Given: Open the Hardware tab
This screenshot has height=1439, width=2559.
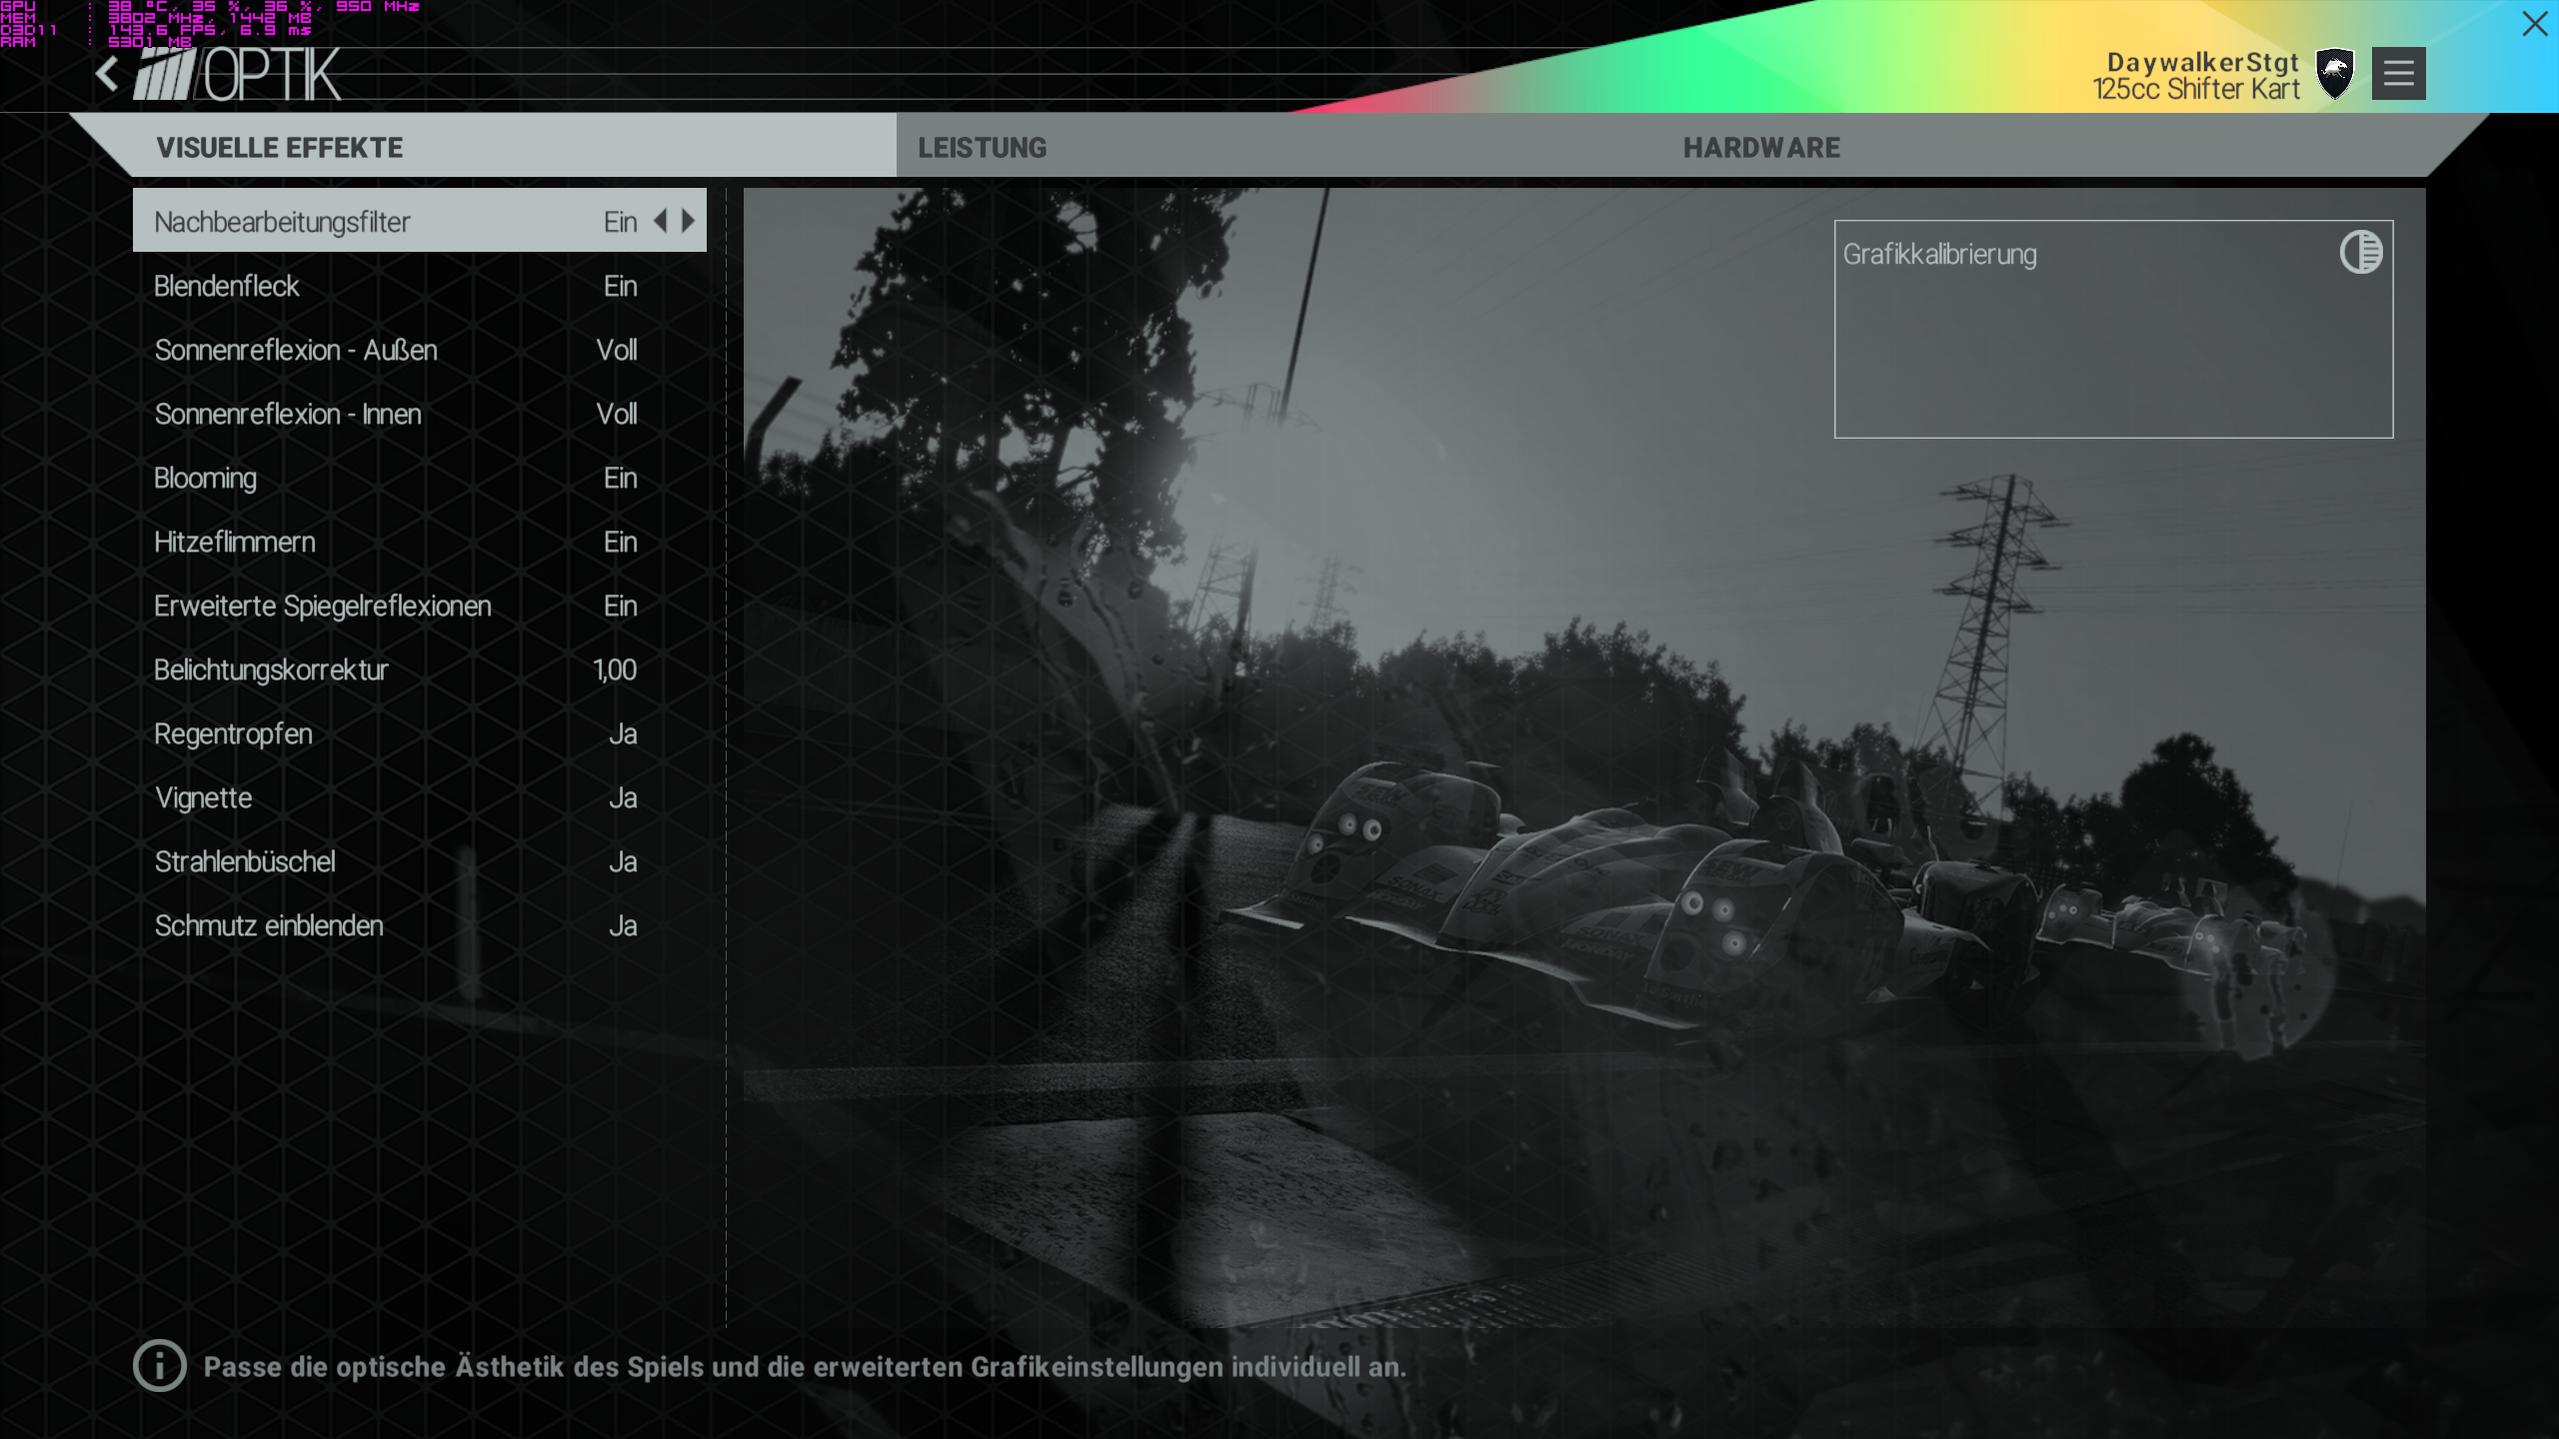Looking at the screenshot, I should (1760, 148).
